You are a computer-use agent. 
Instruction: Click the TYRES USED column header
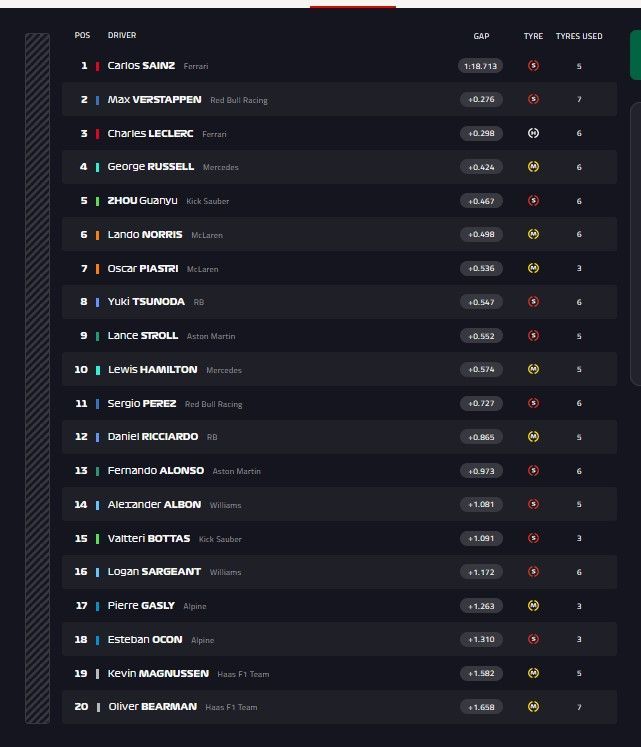click(x=579, y=36)
